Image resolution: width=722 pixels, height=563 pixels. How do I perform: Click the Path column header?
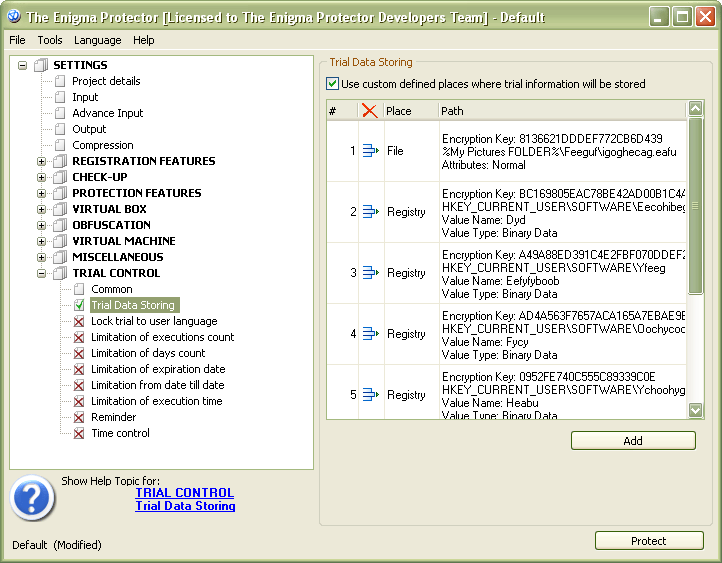point(562,110)
